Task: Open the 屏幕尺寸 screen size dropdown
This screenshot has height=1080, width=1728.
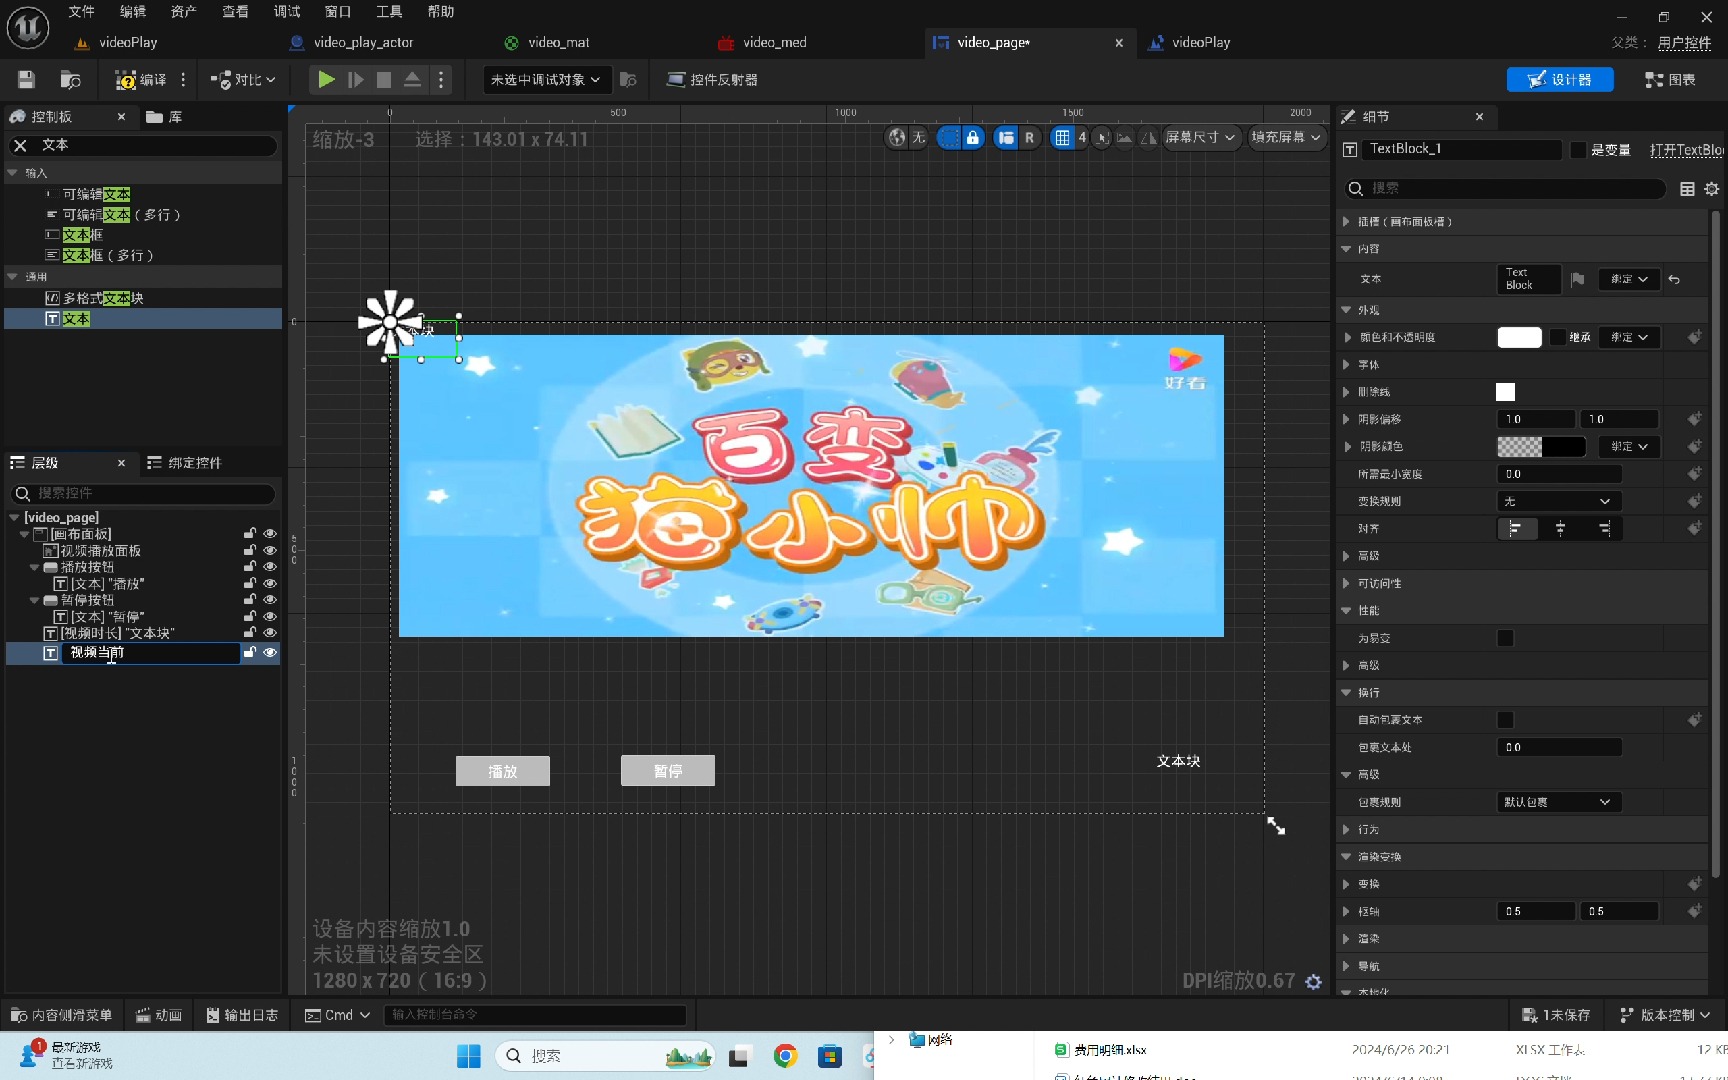Action: pos(1200,138)
